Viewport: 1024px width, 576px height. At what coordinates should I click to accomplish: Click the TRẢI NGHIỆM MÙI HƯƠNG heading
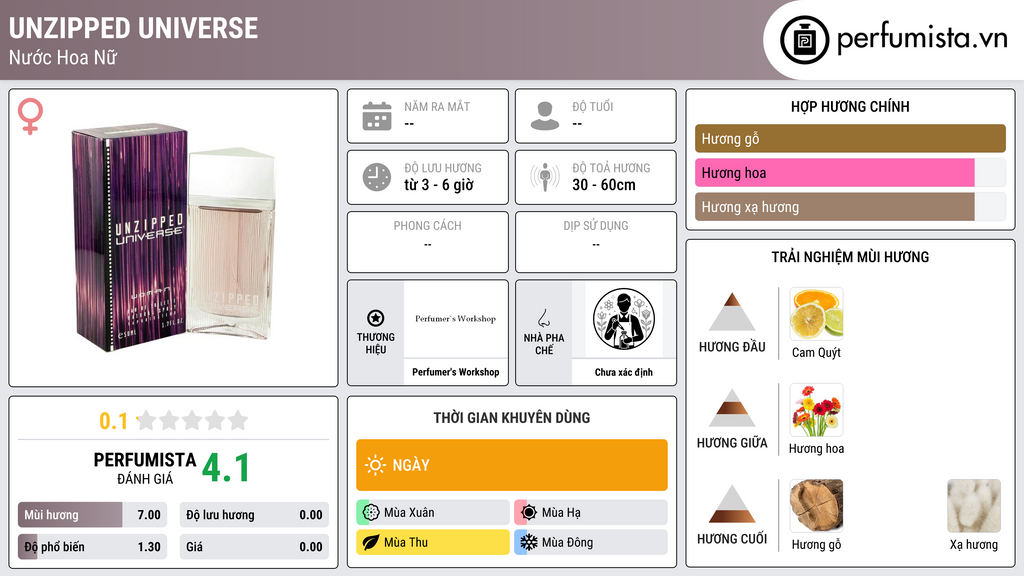(x=850, y=257)
